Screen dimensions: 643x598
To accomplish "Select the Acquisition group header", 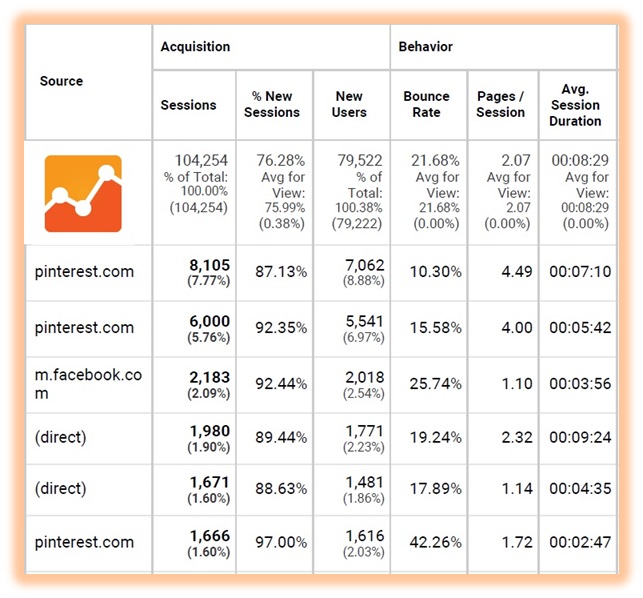I will 195,47.
